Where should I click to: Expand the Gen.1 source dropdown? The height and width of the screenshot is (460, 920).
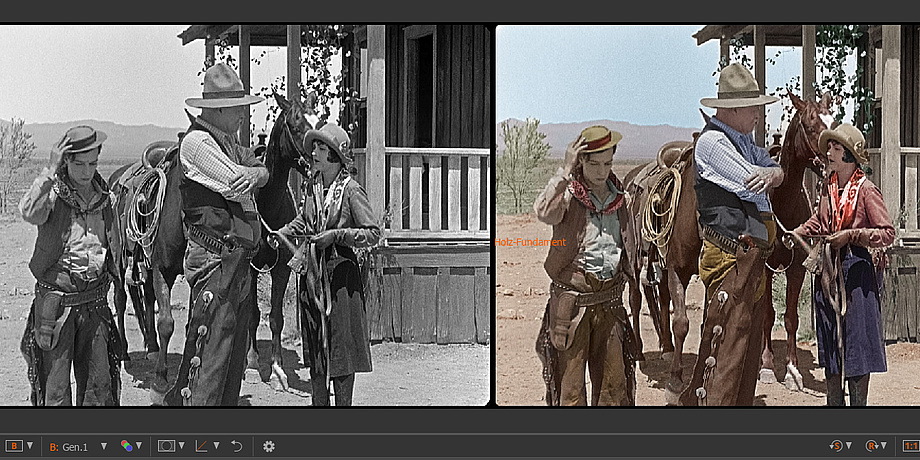tap(104, 446)
